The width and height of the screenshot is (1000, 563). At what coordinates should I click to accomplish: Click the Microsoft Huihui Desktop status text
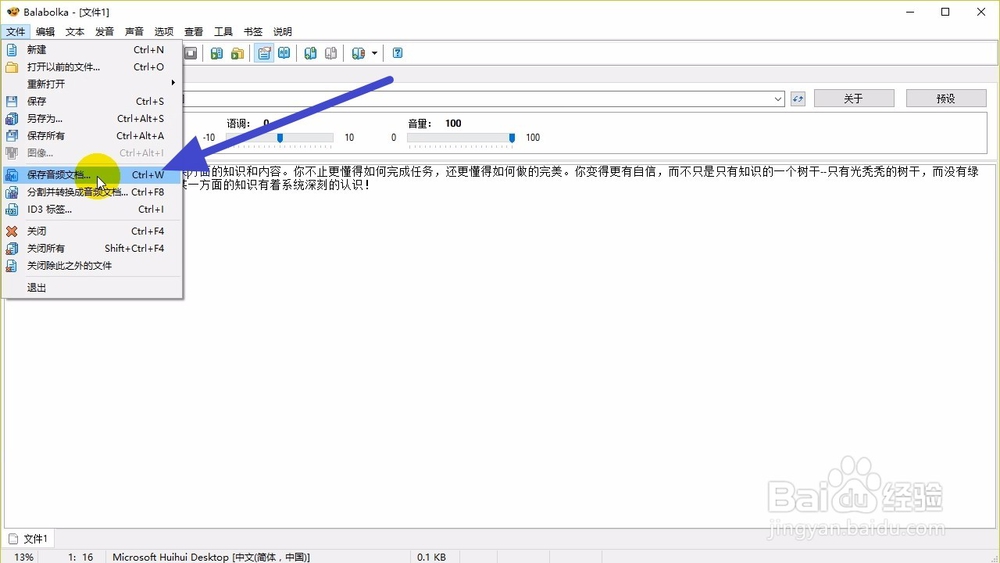211,557
